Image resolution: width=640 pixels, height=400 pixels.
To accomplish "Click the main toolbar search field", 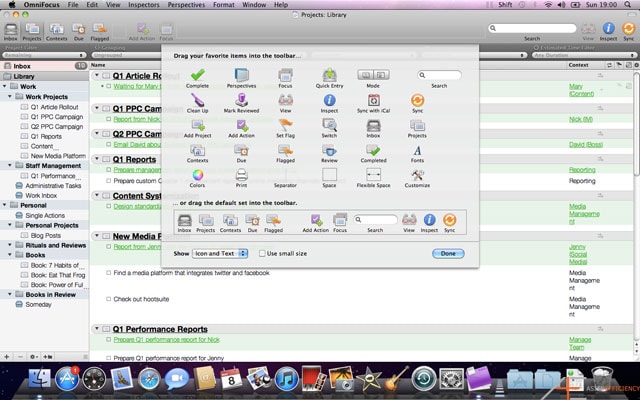I will click(532, 28).
